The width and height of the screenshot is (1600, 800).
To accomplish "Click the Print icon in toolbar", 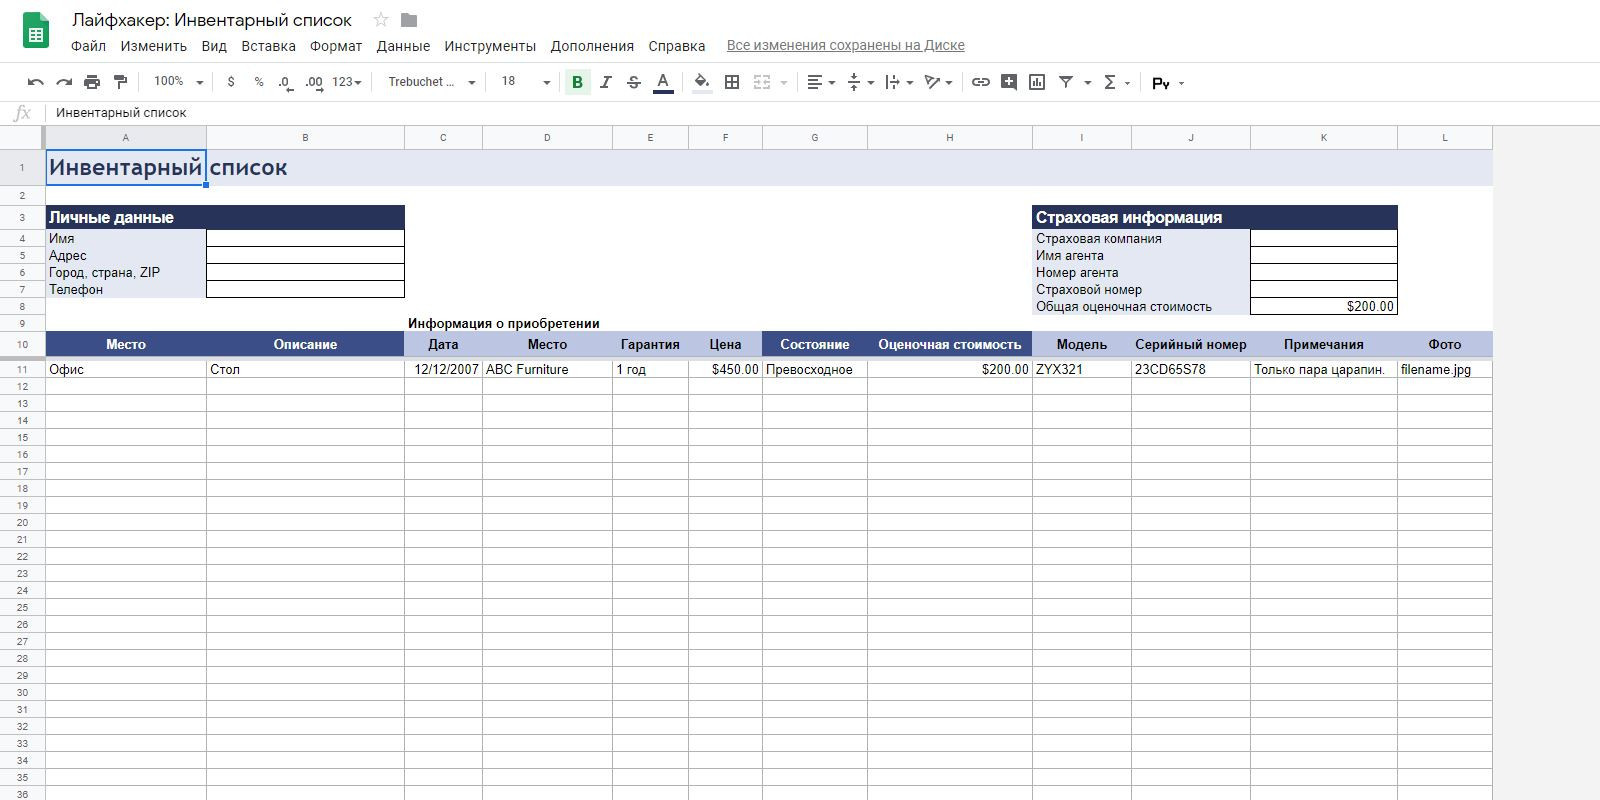I will pos(92,82).
